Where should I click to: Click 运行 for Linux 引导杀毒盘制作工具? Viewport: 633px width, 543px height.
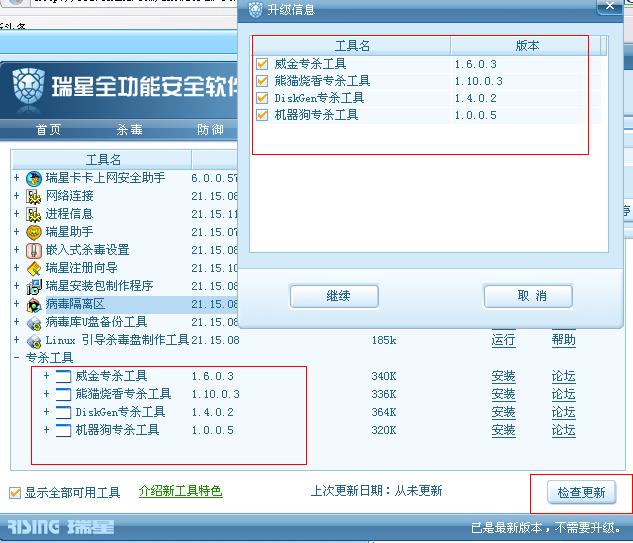[503, 340]
